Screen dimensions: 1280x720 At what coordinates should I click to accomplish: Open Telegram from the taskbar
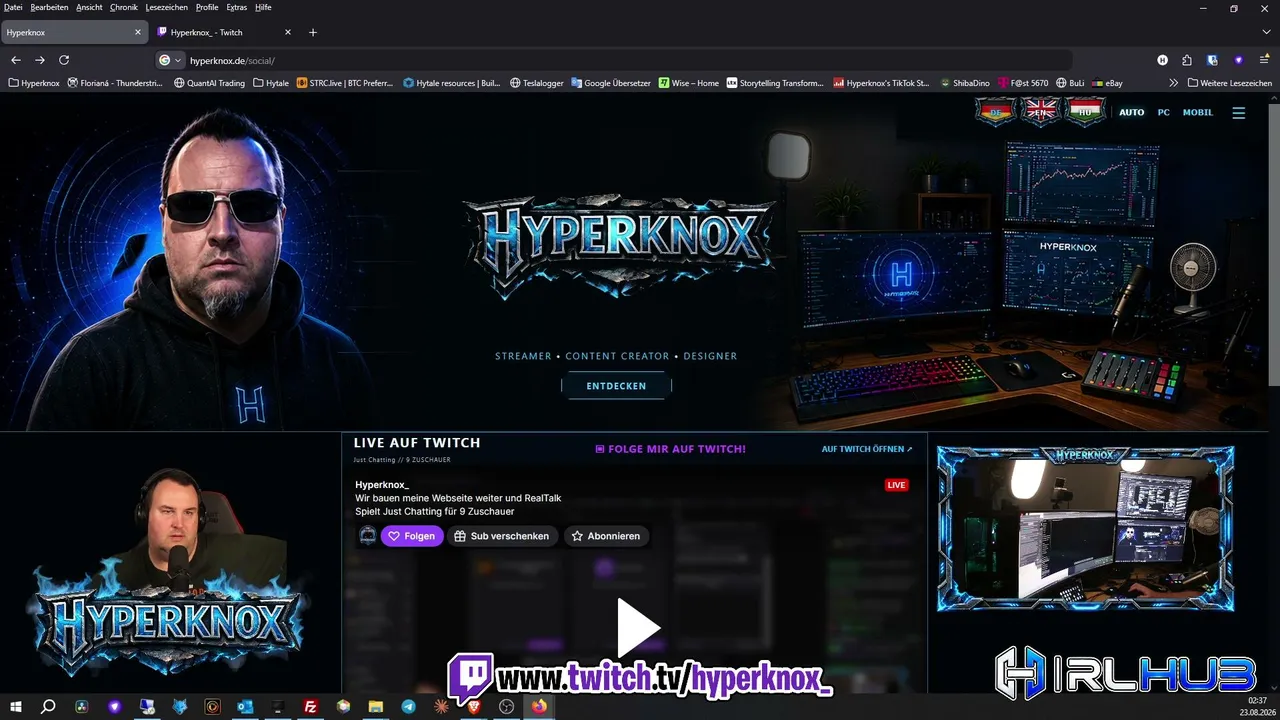click(x=409, y=707)
